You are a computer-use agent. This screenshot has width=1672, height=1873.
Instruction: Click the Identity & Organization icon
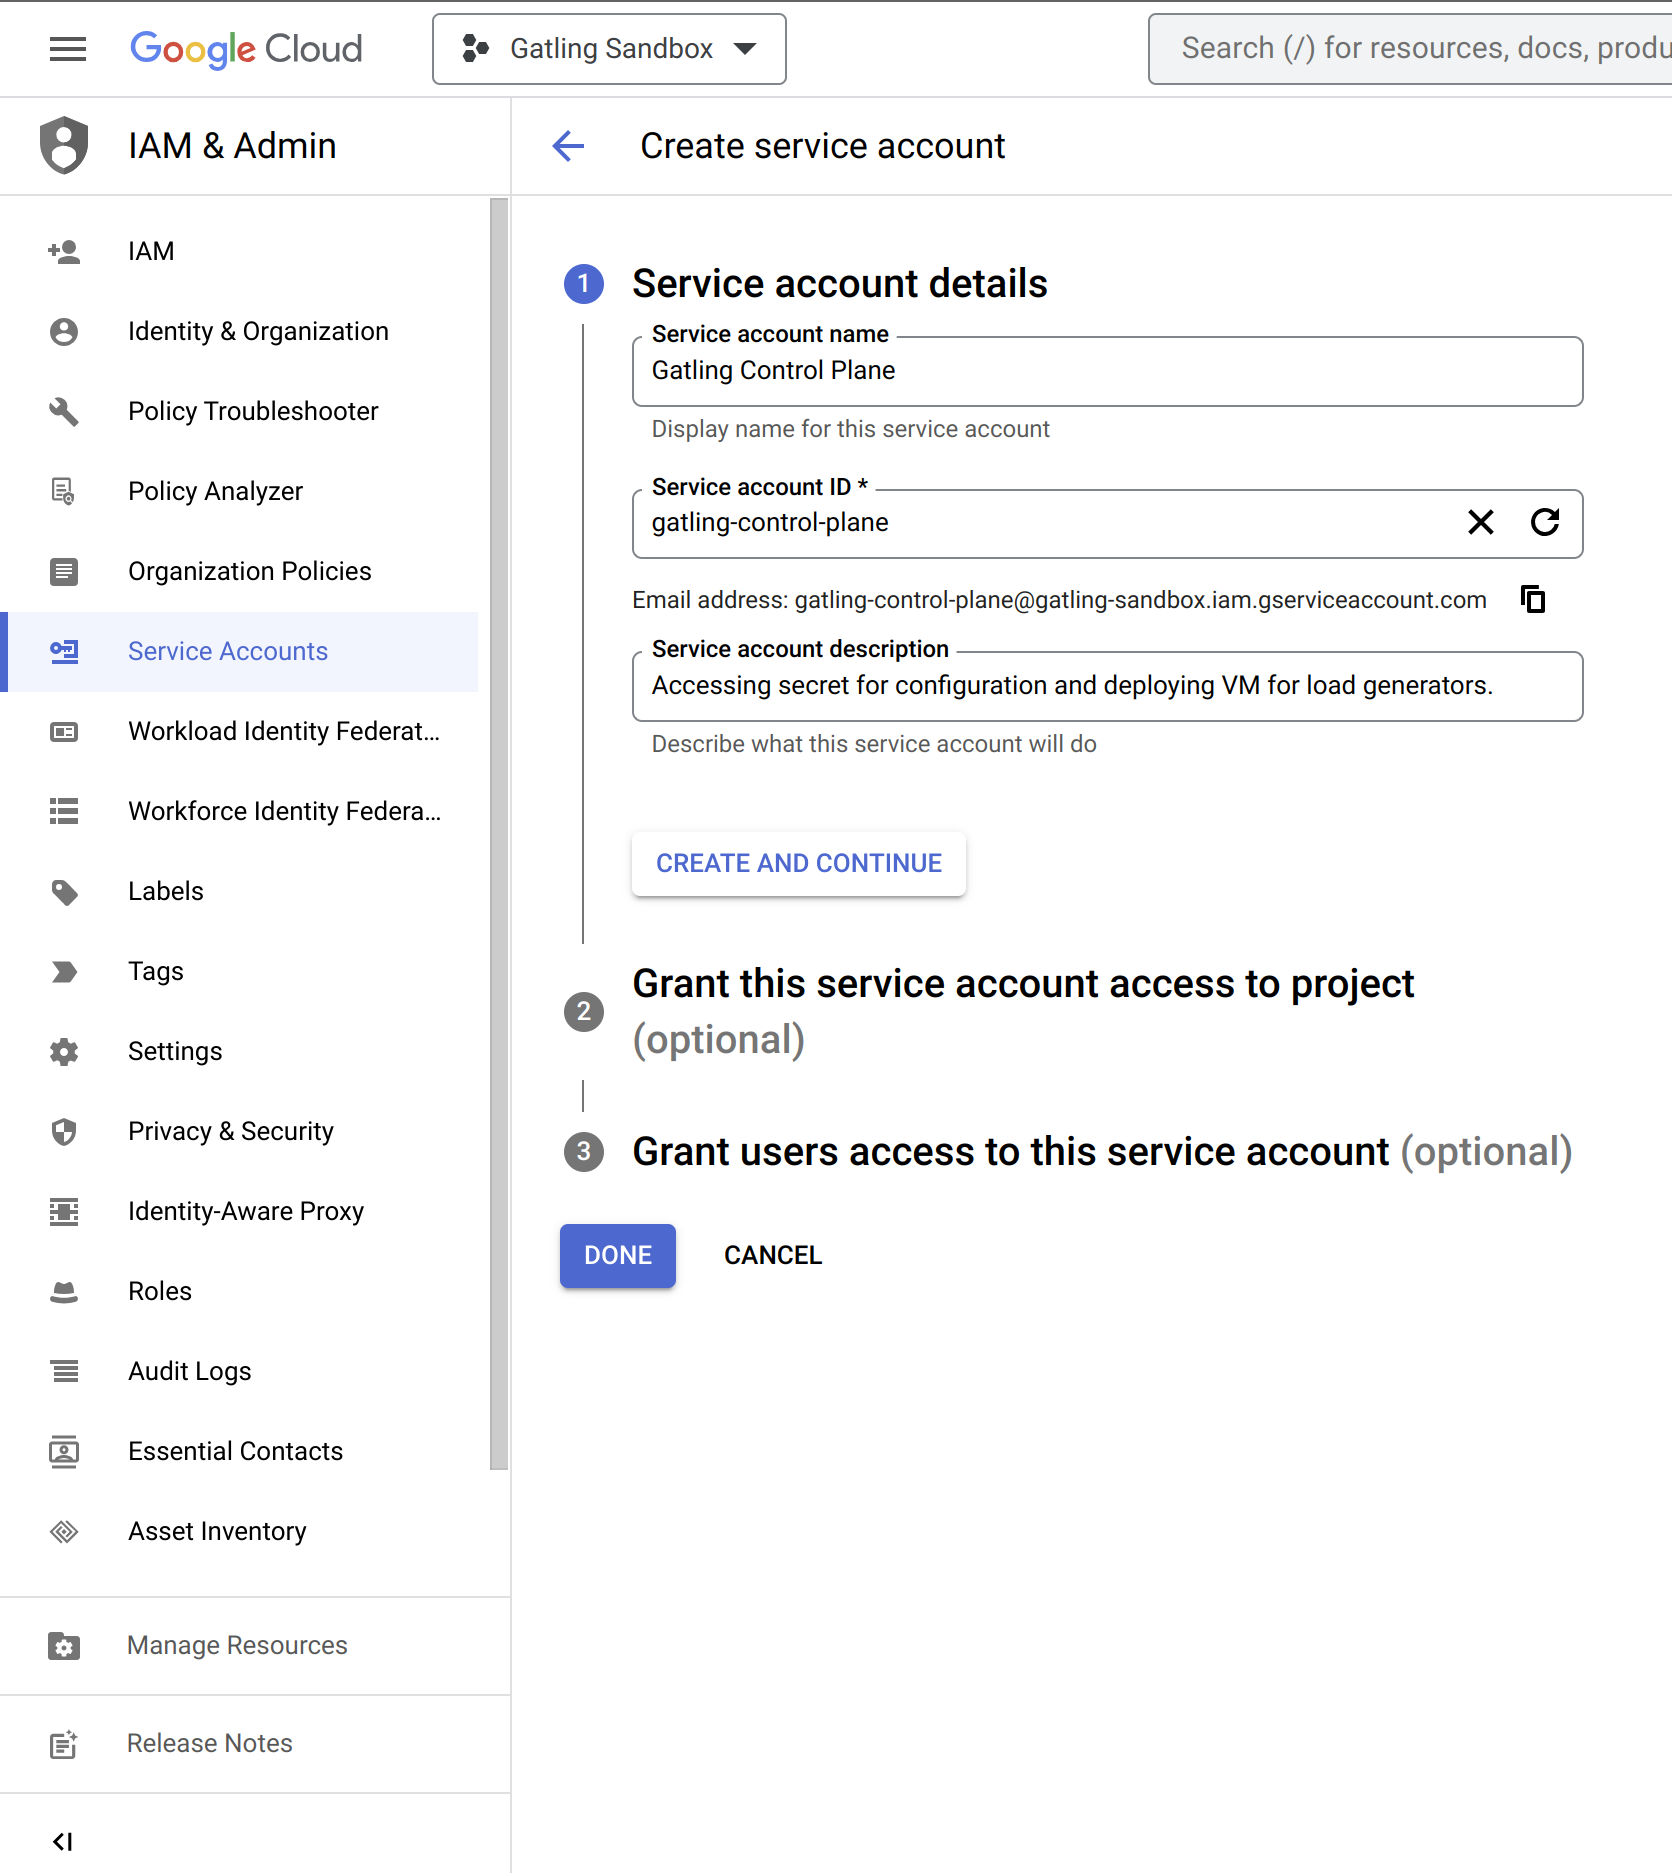[64, 331]
